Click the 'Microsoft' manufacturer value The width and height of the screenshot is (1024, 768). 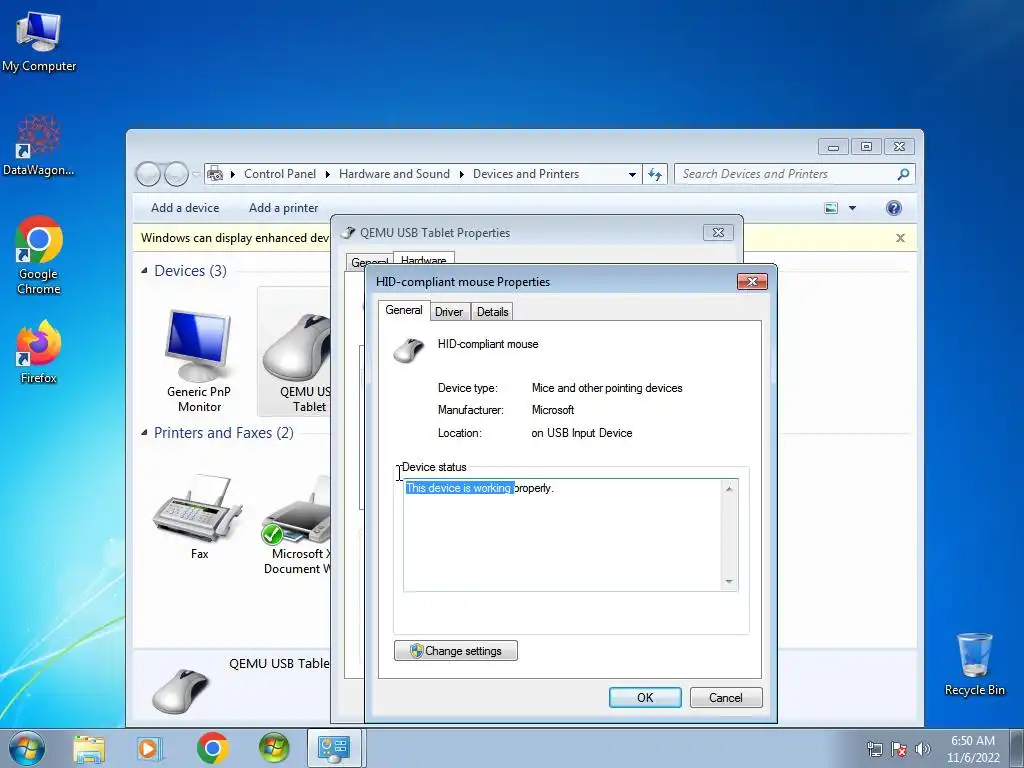pyautogui.click(x=552, y=410)
